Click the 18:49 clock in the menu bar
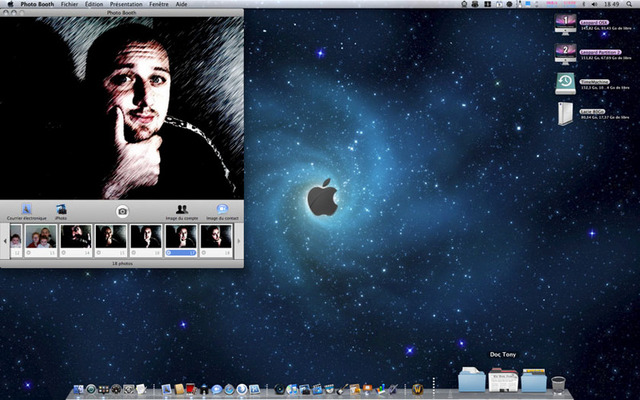The width and height of the screenshot is (640, 400). pyautogui.click(x=611, y=4)
